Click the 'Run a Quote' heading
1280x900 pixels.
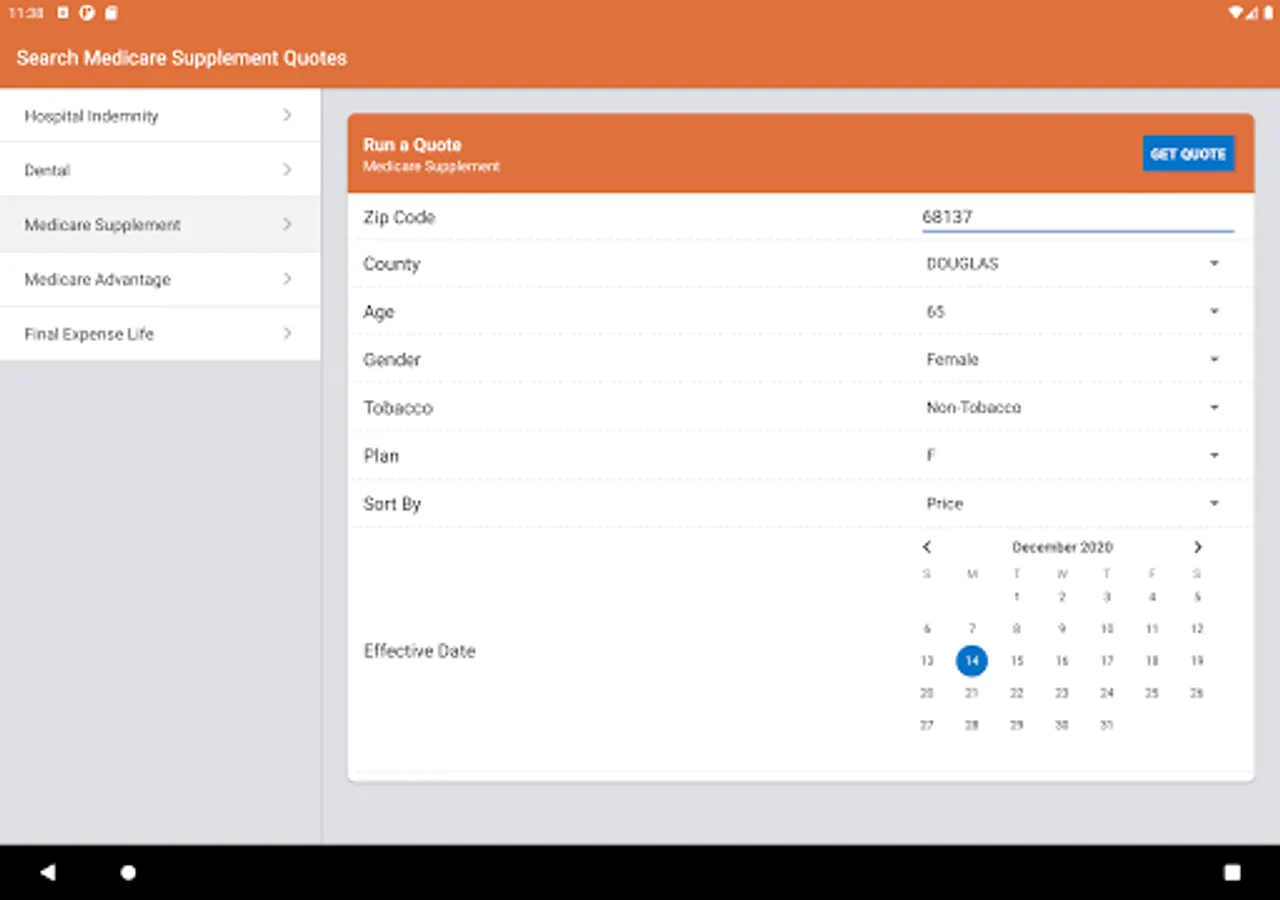pyautogui.click(x=412, y=145)
